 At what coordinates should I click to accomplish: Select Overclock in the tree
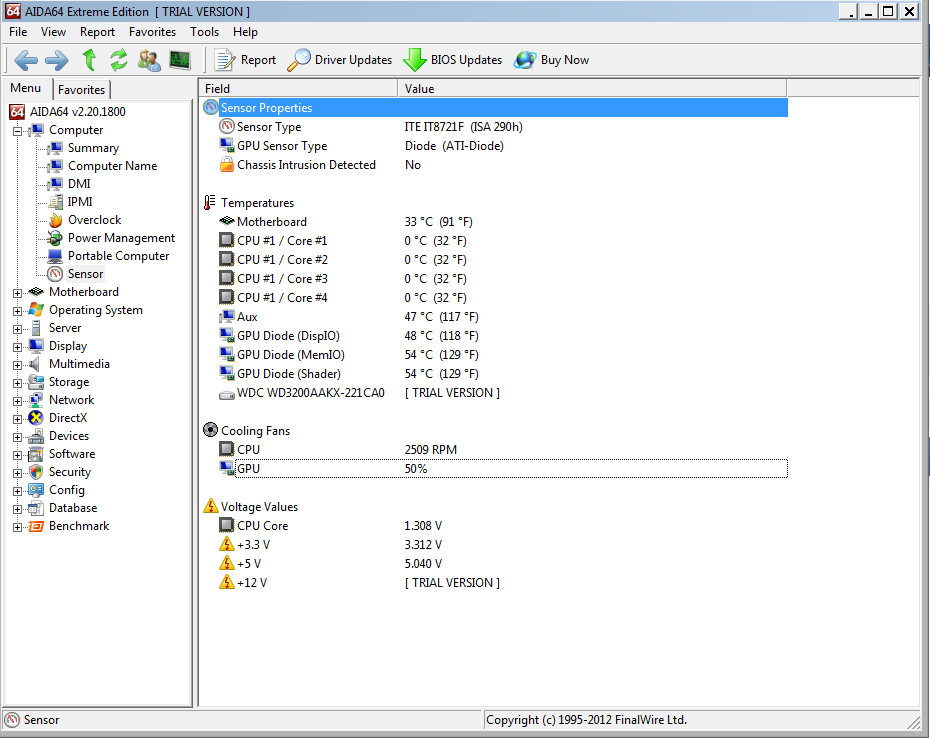[94, 220]
